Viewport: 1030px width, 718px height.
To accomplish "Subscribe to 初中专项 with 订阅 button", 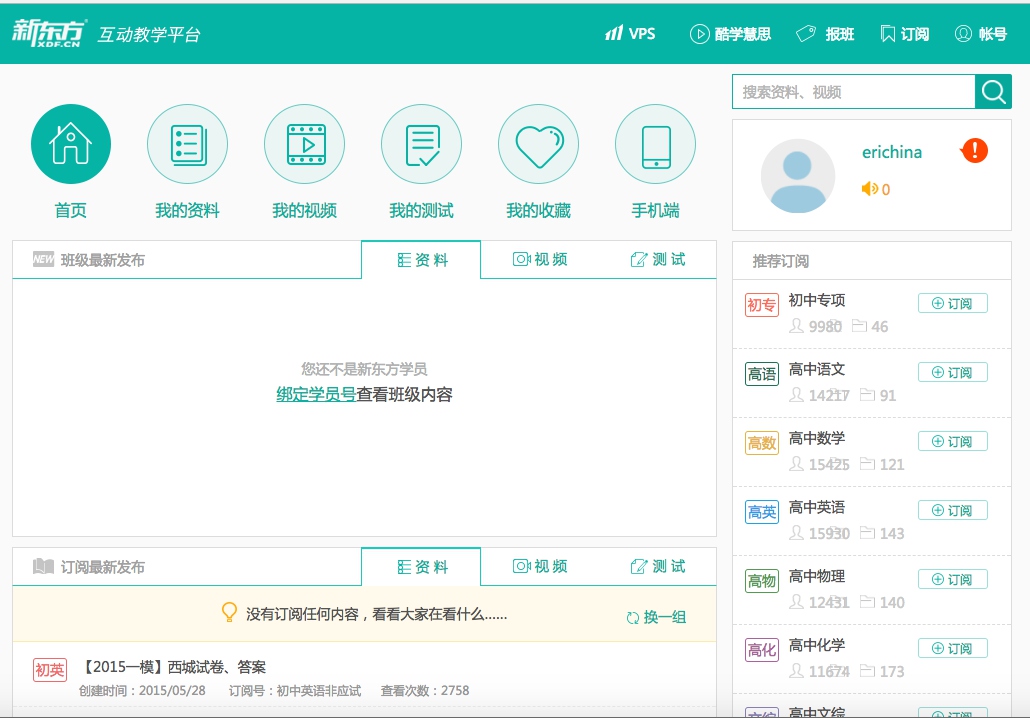I will [x=952, y=304].
